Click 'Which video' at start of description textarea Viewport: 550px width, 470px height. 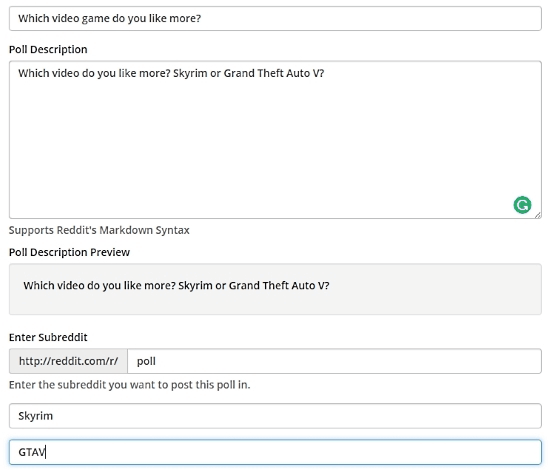[48, 73]
